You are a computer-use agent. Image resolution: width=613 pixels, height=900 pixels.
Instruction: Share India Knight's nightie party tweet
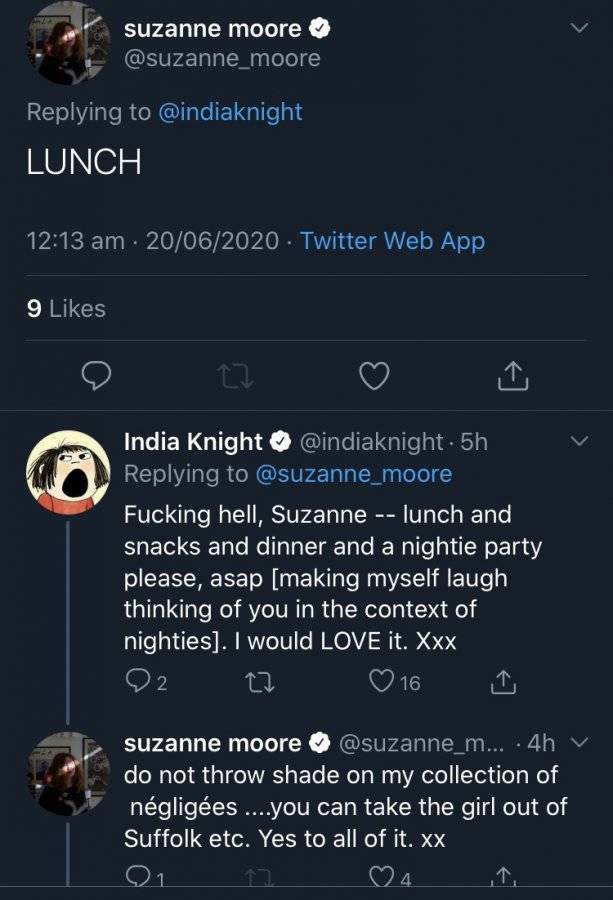coord(503,681)
